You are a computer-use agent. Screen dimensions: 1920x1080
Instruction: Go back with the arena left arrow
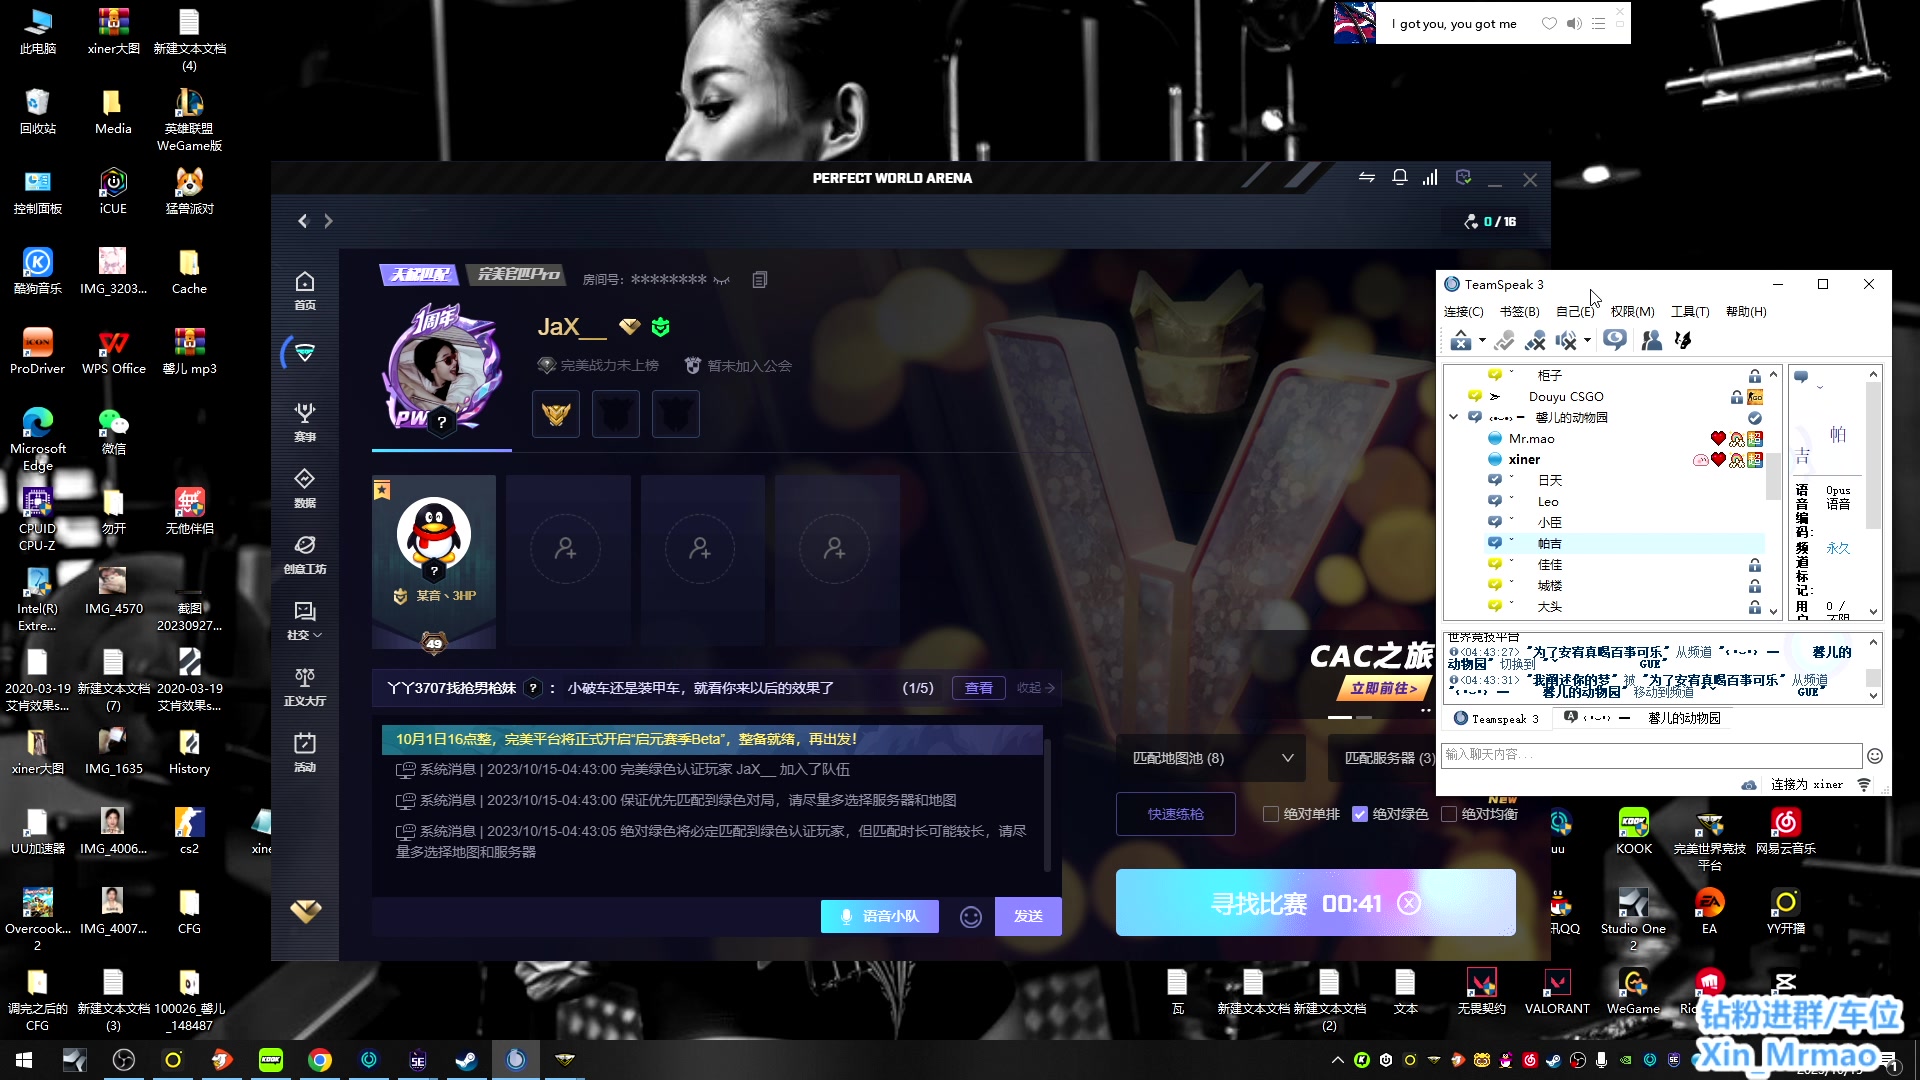[x=303, y=221]
